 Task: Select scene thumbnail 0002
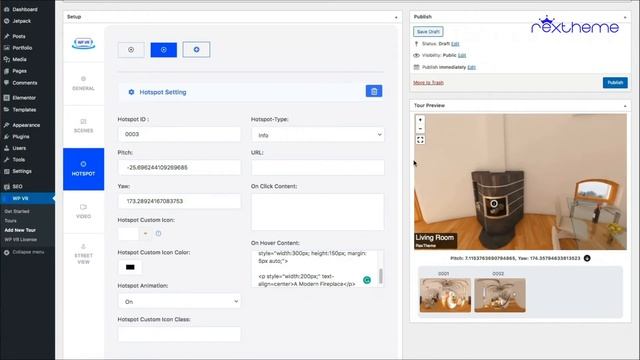(x=500, y=295)
